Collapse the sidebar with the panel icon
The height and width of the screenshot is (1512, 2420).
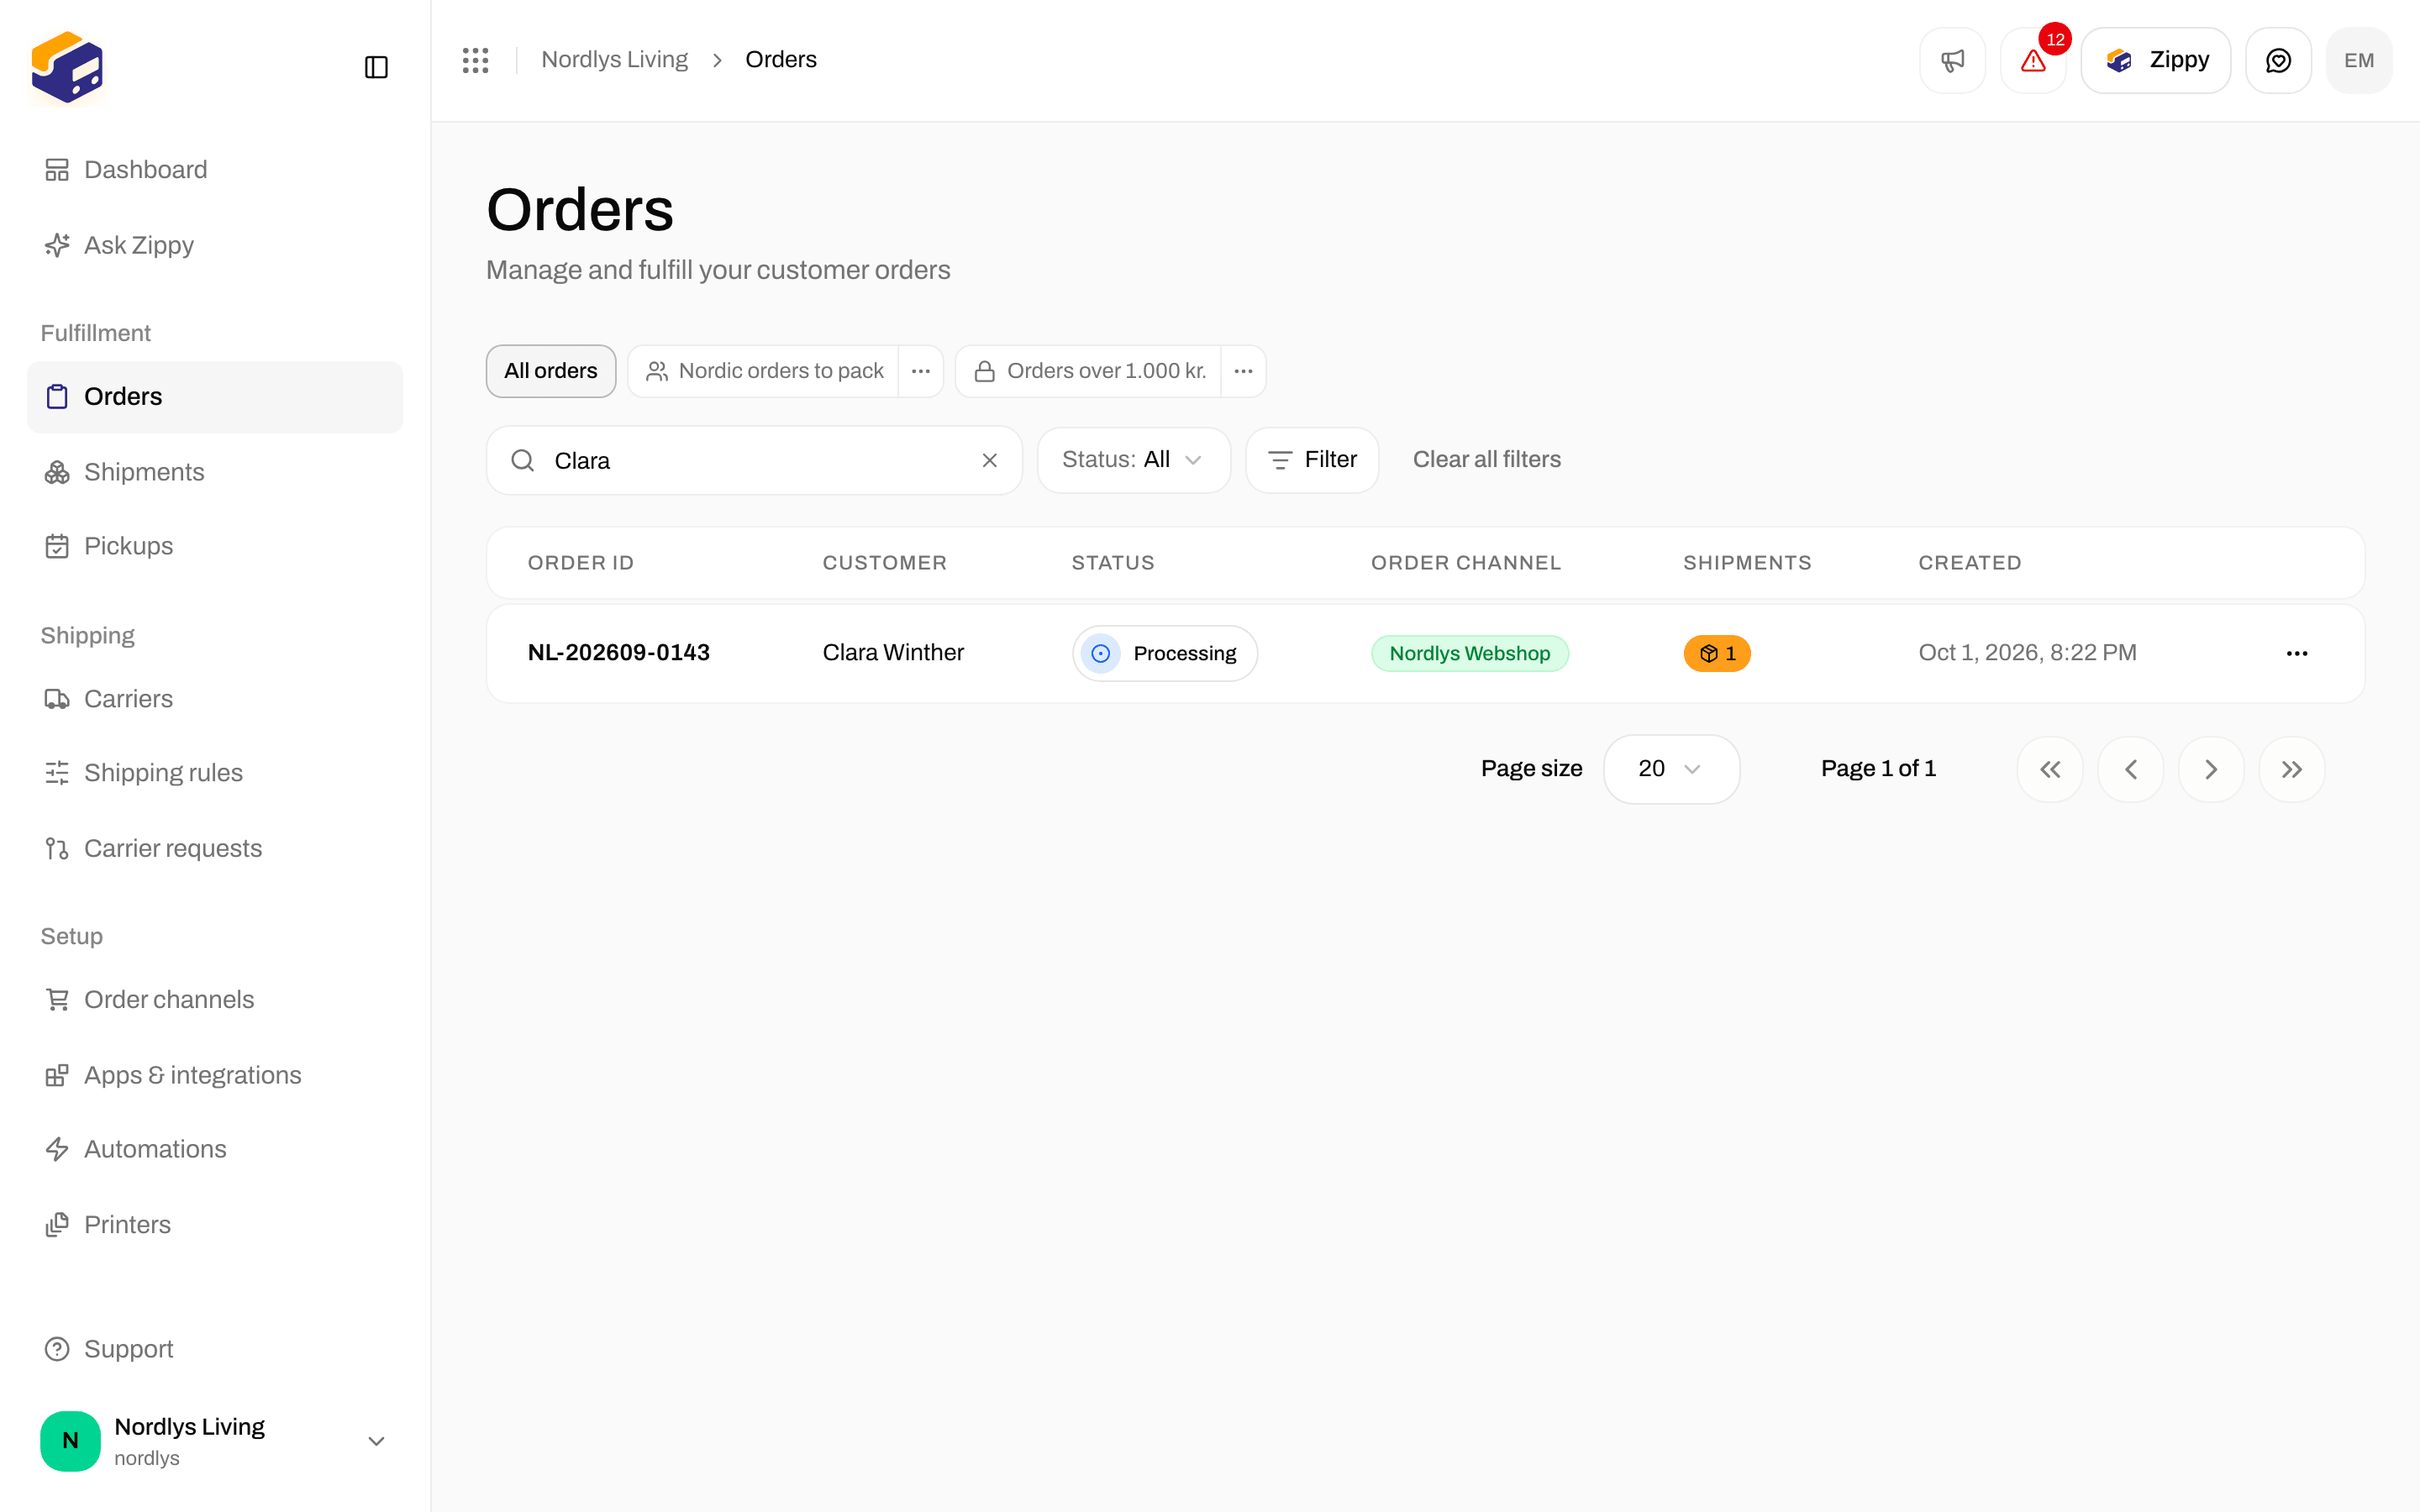[x=376, y=67]
